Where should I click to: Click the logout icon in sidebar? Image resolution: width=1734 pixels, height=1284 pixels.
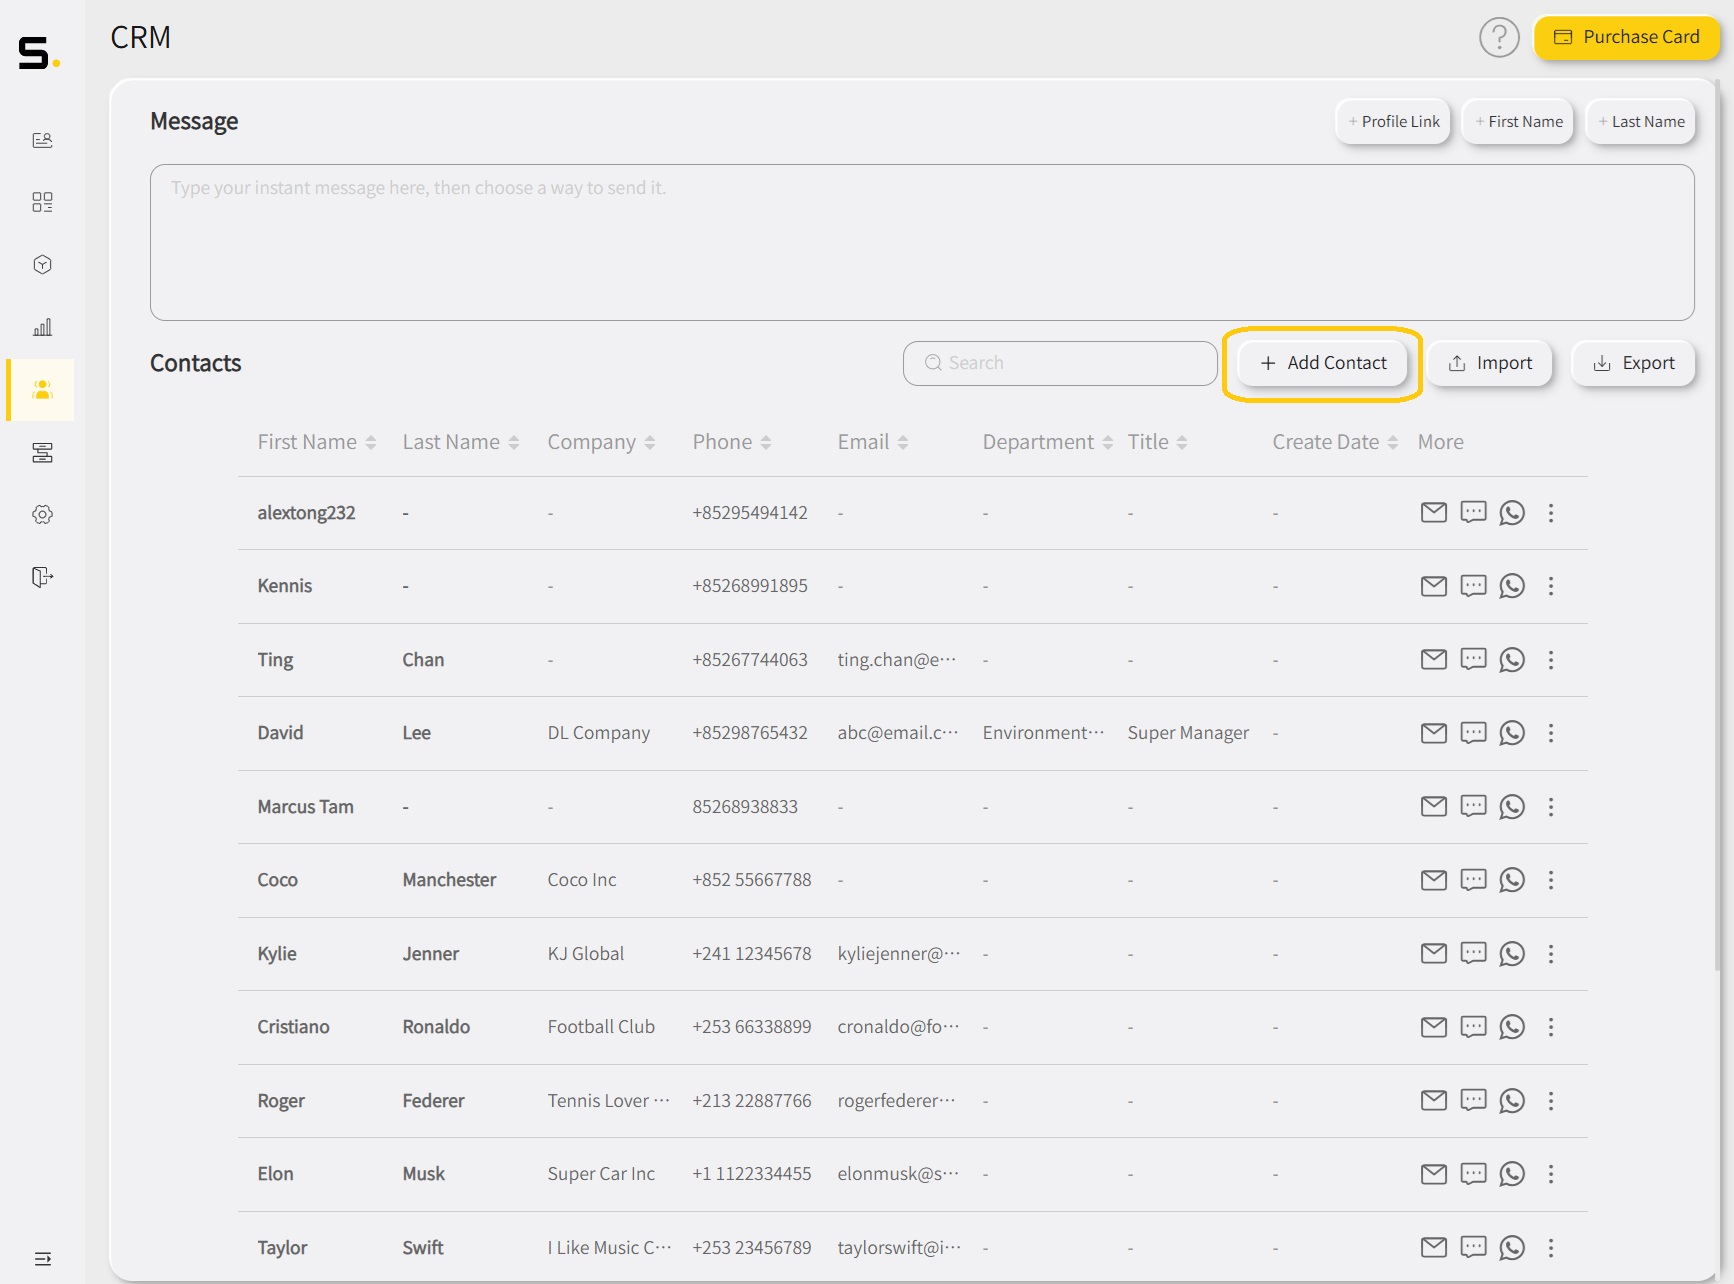[x=42, y=577]
